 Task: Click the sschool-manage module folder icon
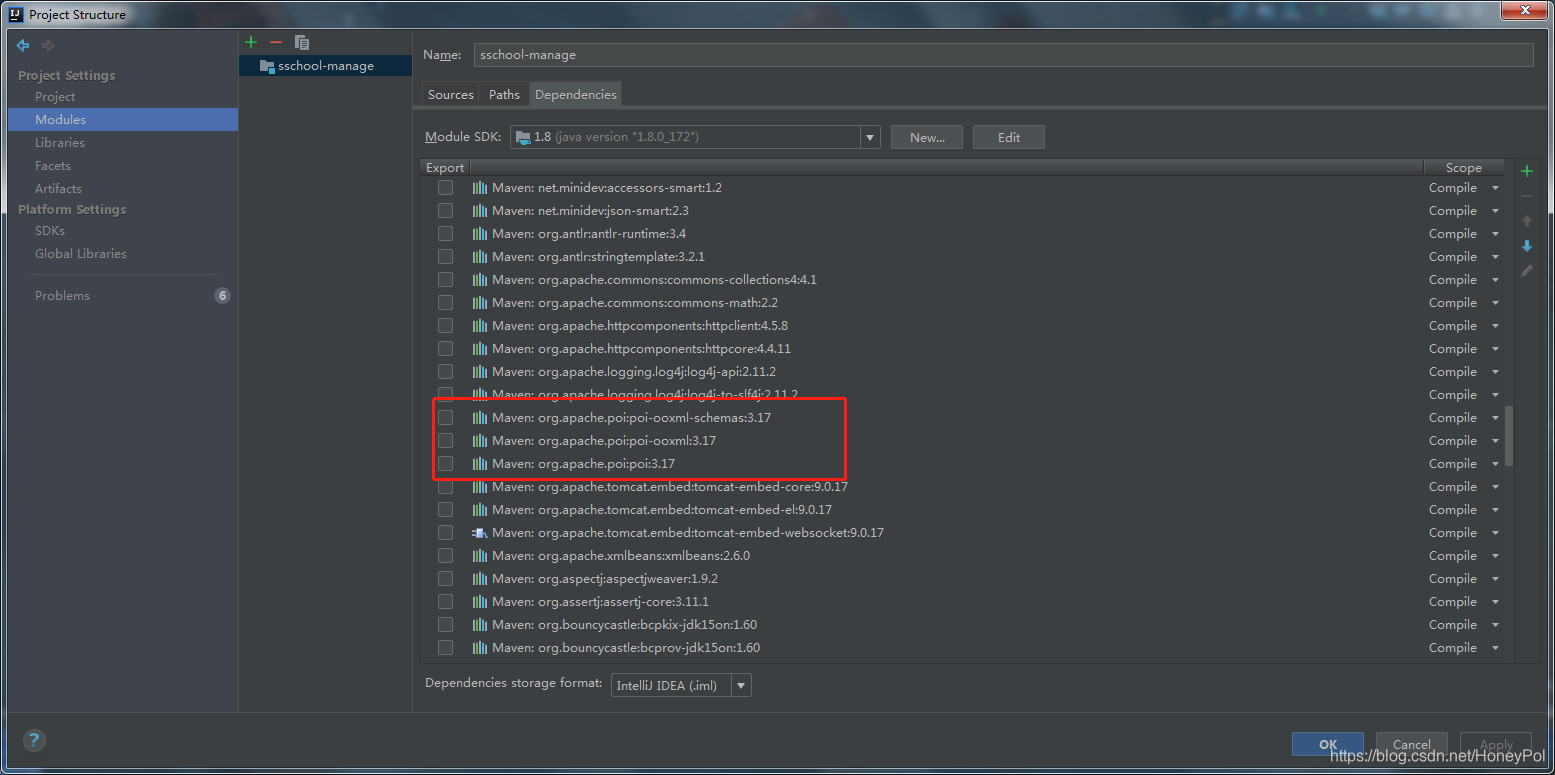267,66
